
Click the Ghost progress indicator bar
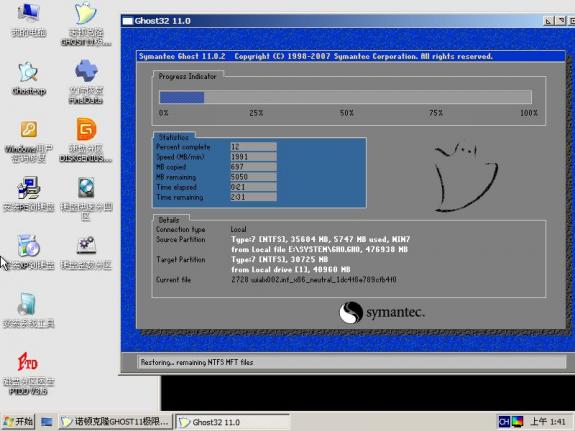(345, 97)
